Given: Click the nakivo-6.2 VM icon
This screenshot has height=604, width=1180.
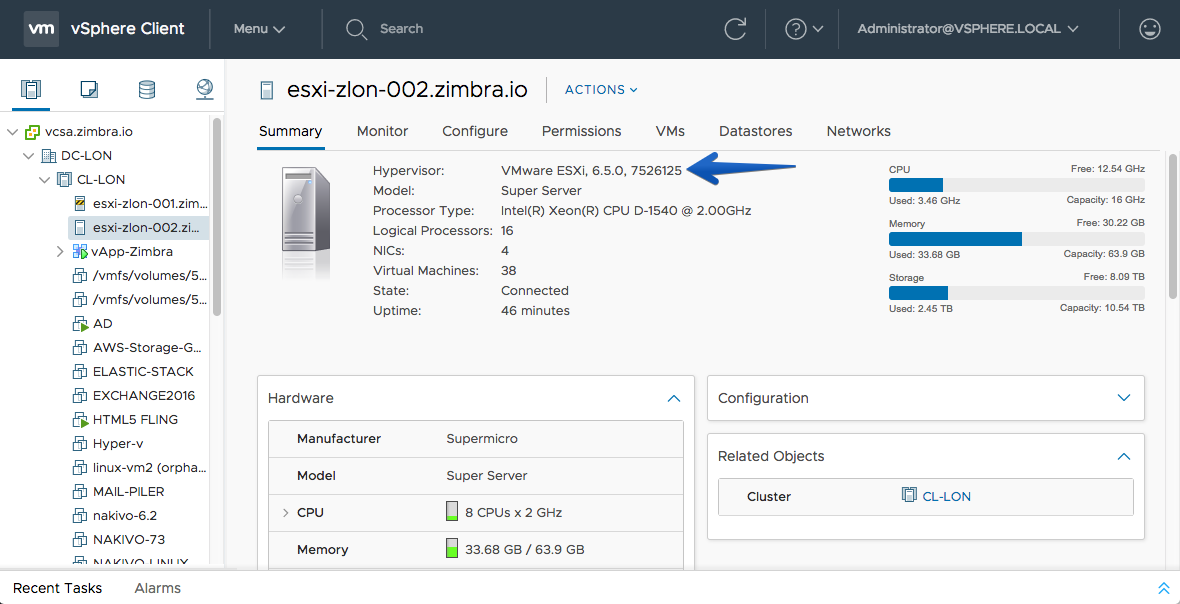Looking at the screenshot, I should (81, 515).
